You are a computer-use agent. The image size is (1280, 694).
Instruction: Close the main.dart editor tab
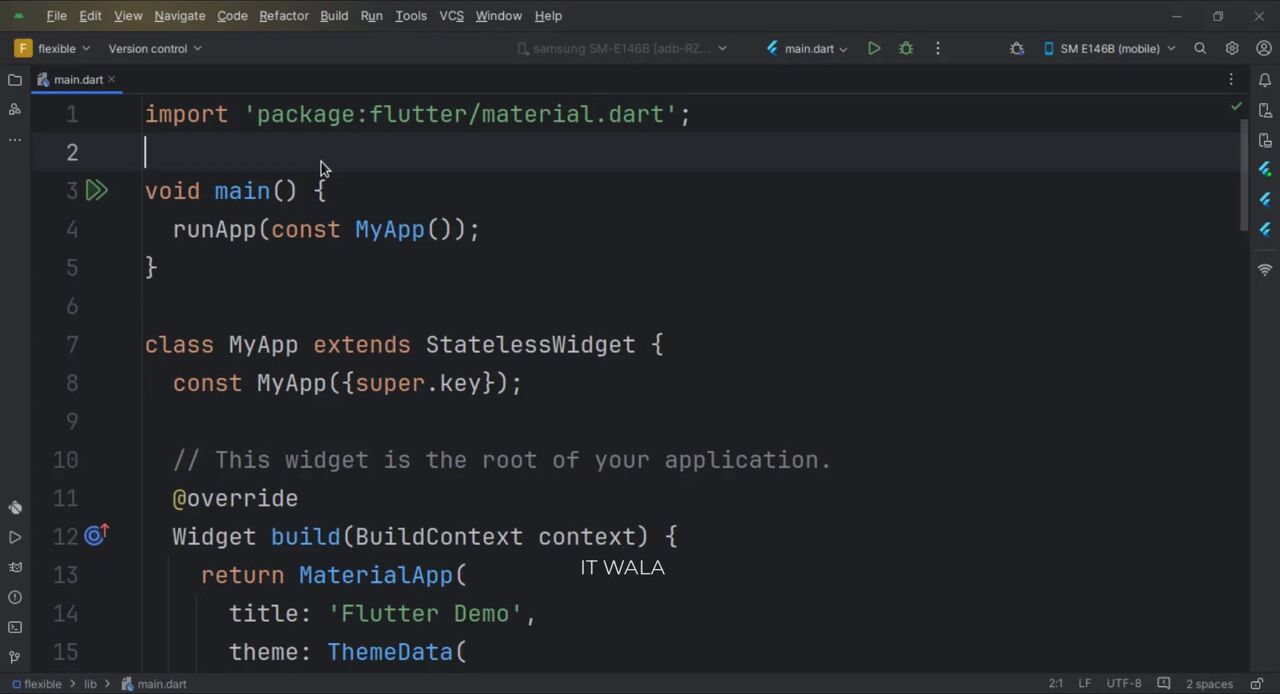pyautogui.click(x=112, y=79)
